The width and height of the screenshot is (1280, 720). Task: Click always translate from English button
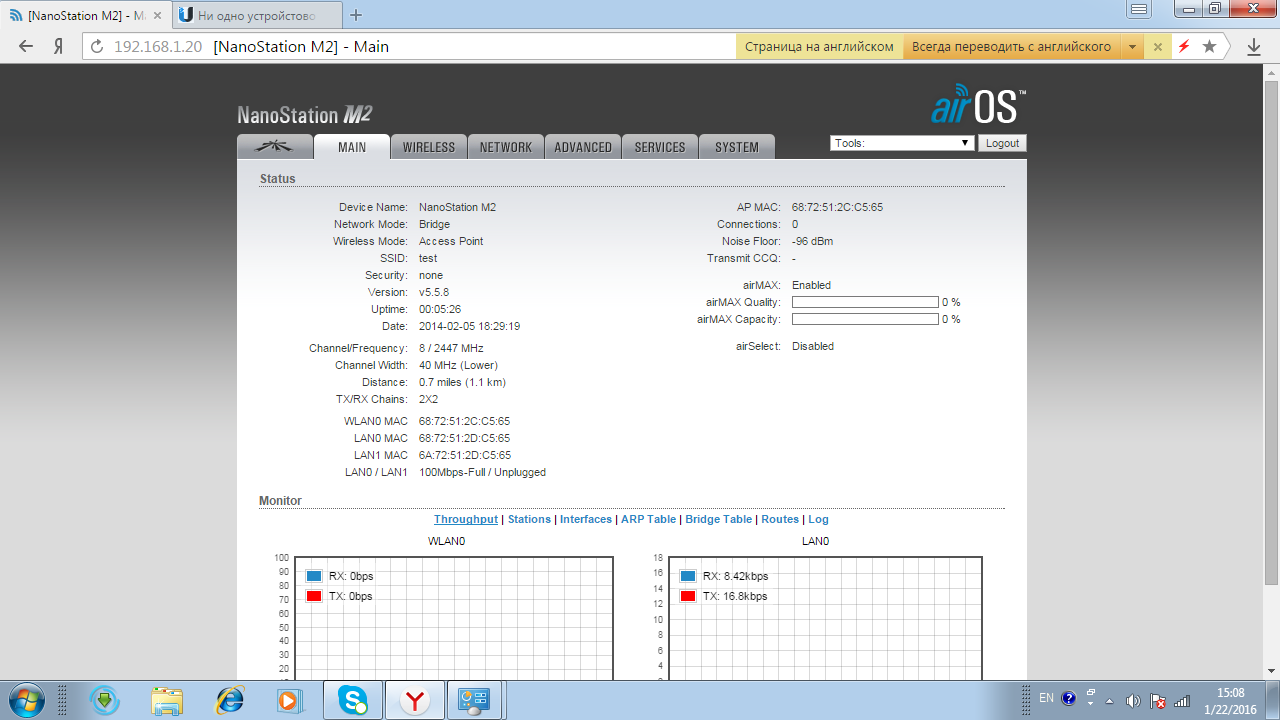[1012, 47]
